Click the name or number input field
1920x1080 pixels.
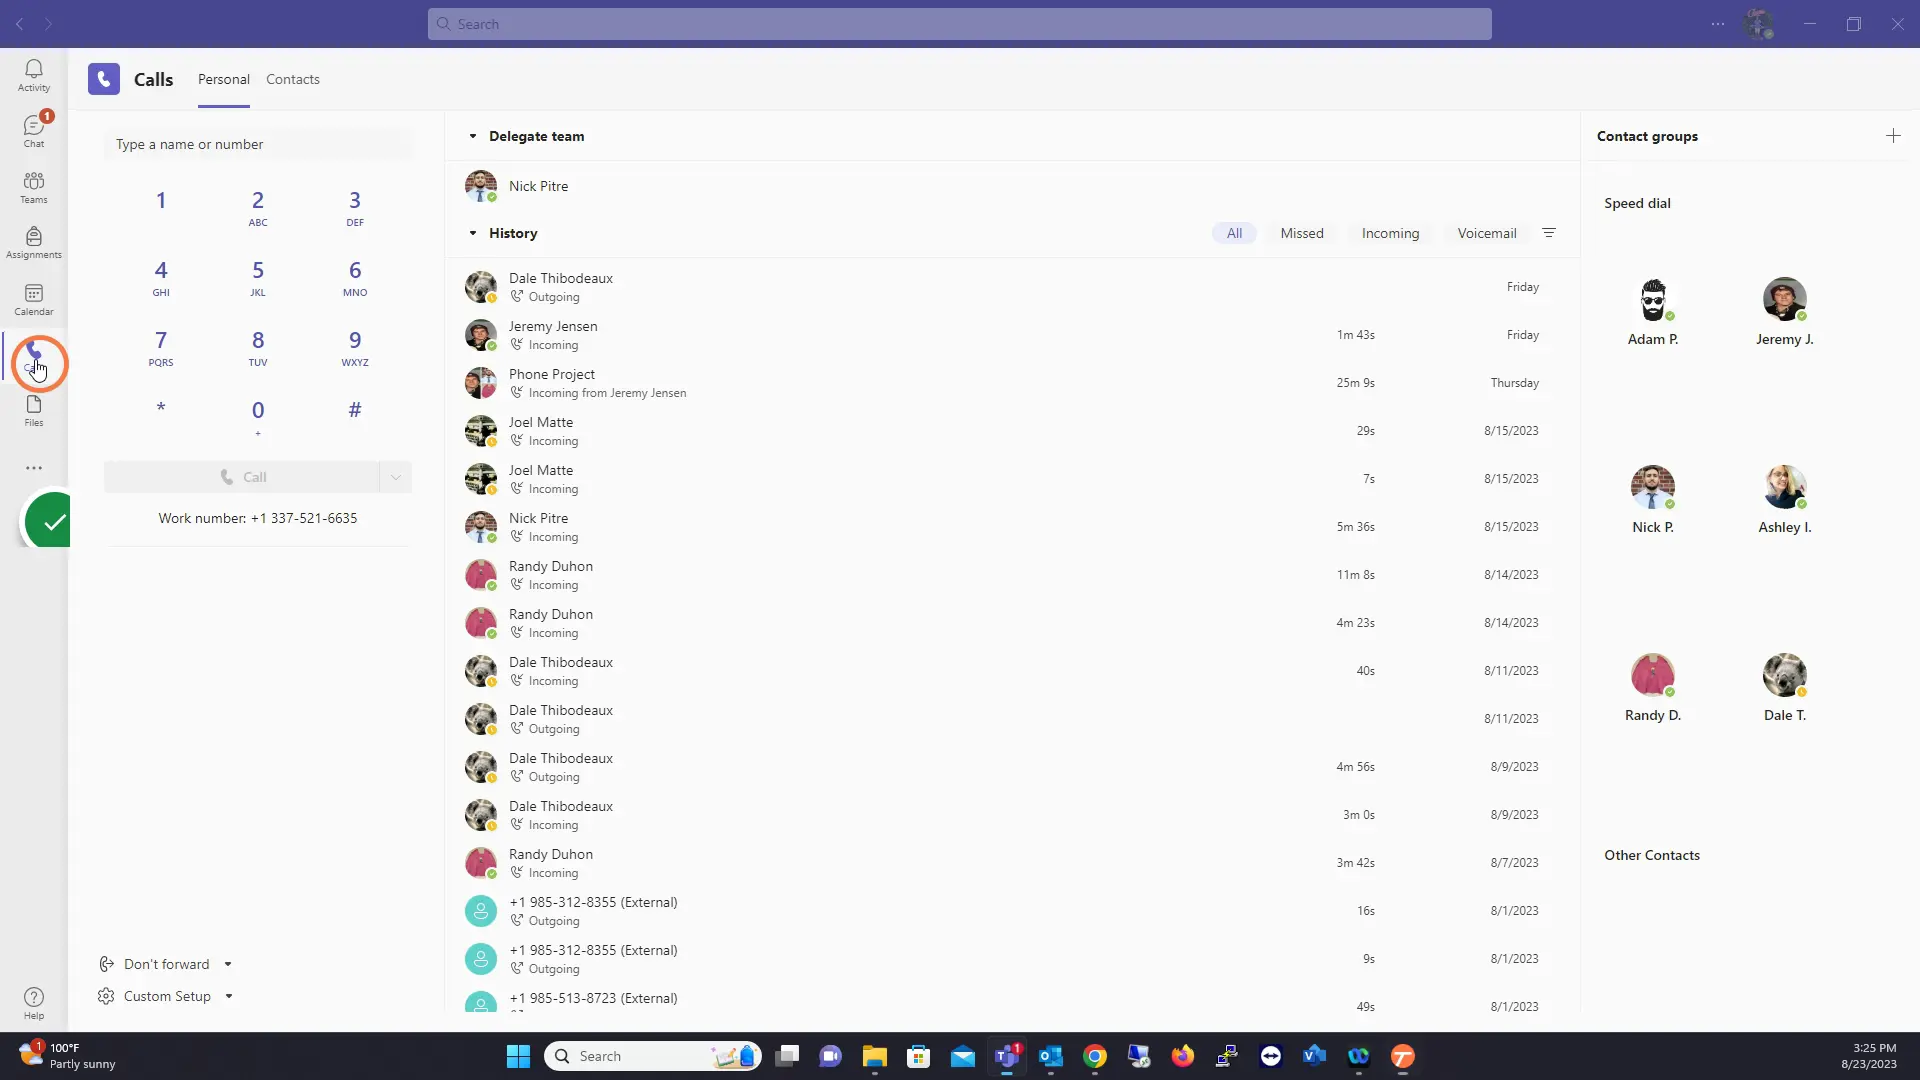pyautogui.click(x=258, y=144)
